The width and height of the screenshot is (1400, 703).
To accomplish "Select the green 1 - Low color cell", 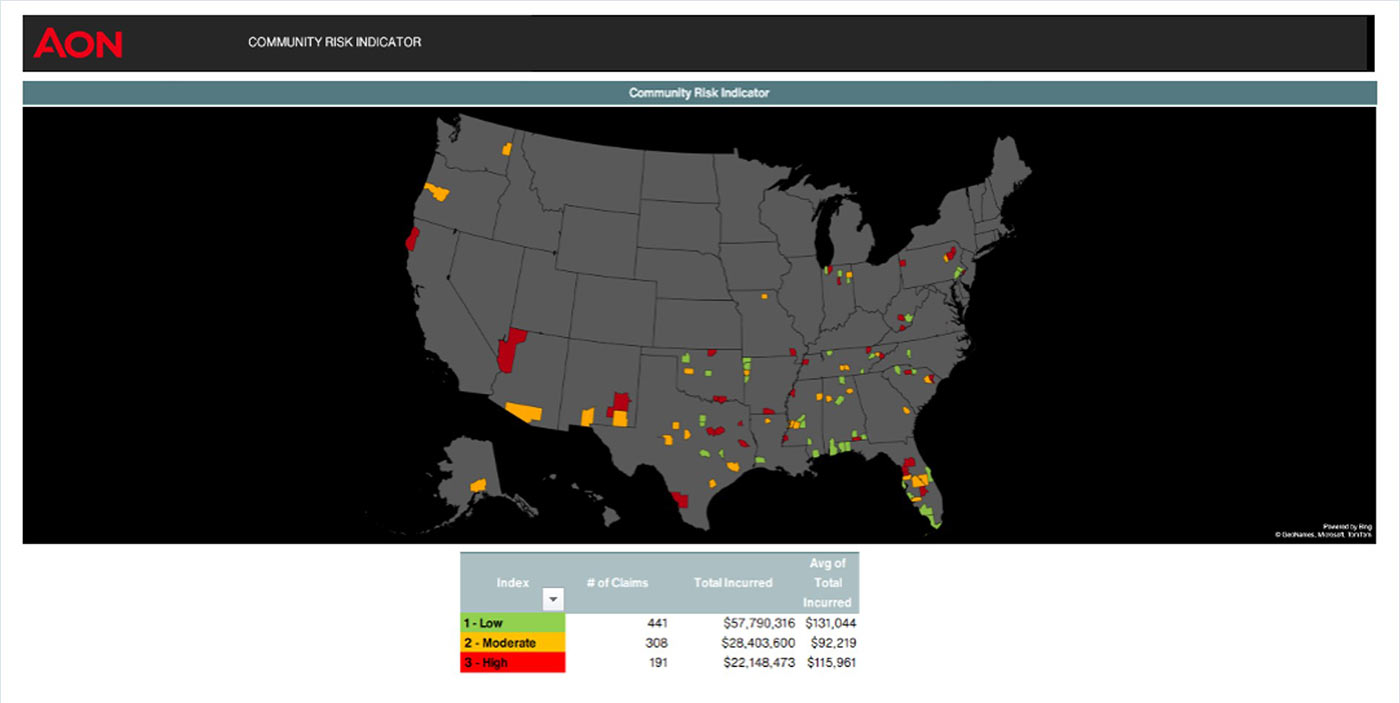I will 512,622.
